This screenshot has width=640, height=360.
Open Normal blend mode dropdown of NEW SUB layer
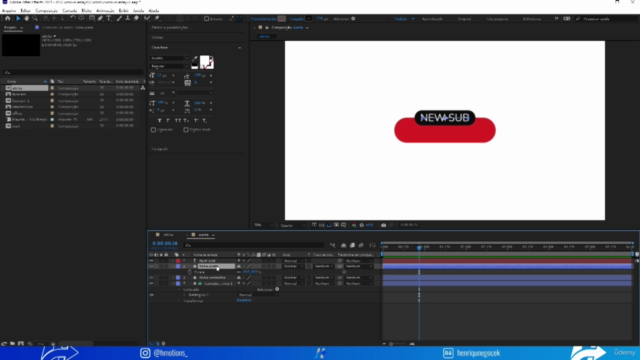[293, 261]
